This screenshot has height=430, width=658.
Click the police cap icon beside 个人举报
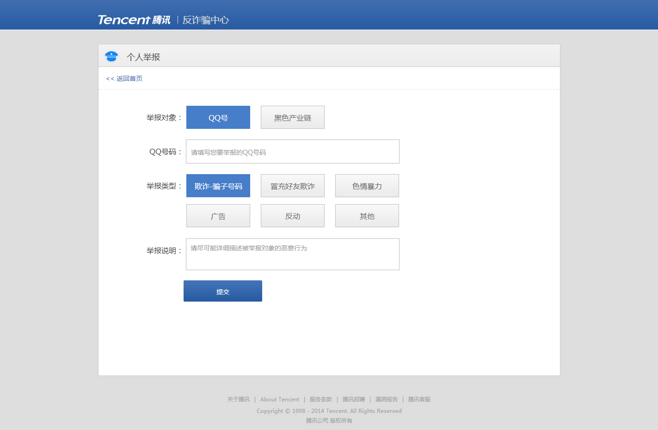[111, 57]
